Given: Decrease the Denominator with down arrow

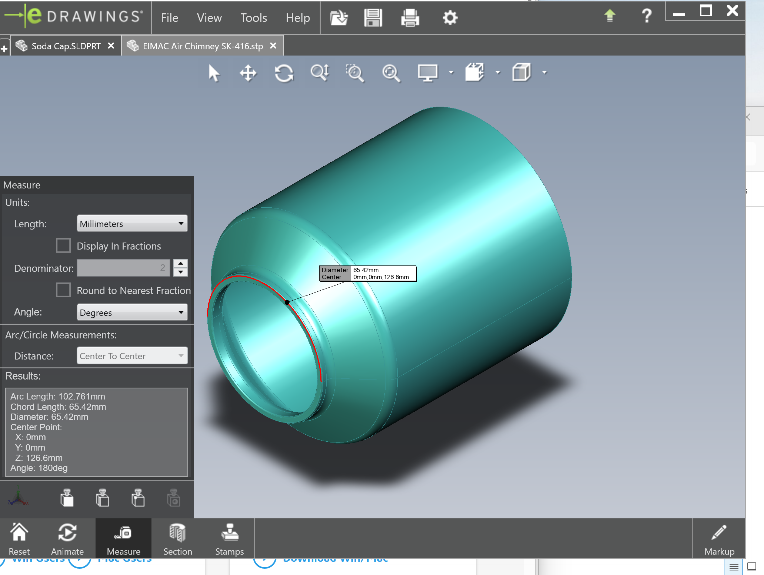Looking at the screenshot, I should click(x=180, y=272).
